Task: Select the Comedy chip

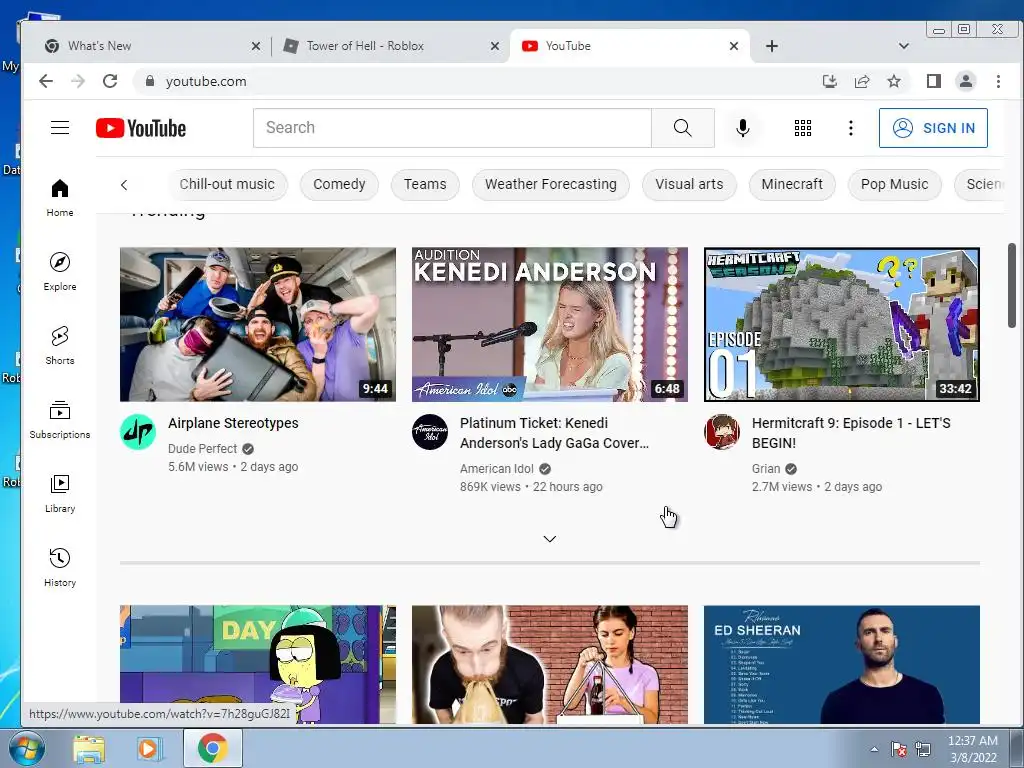Action: tap(339, 184)
